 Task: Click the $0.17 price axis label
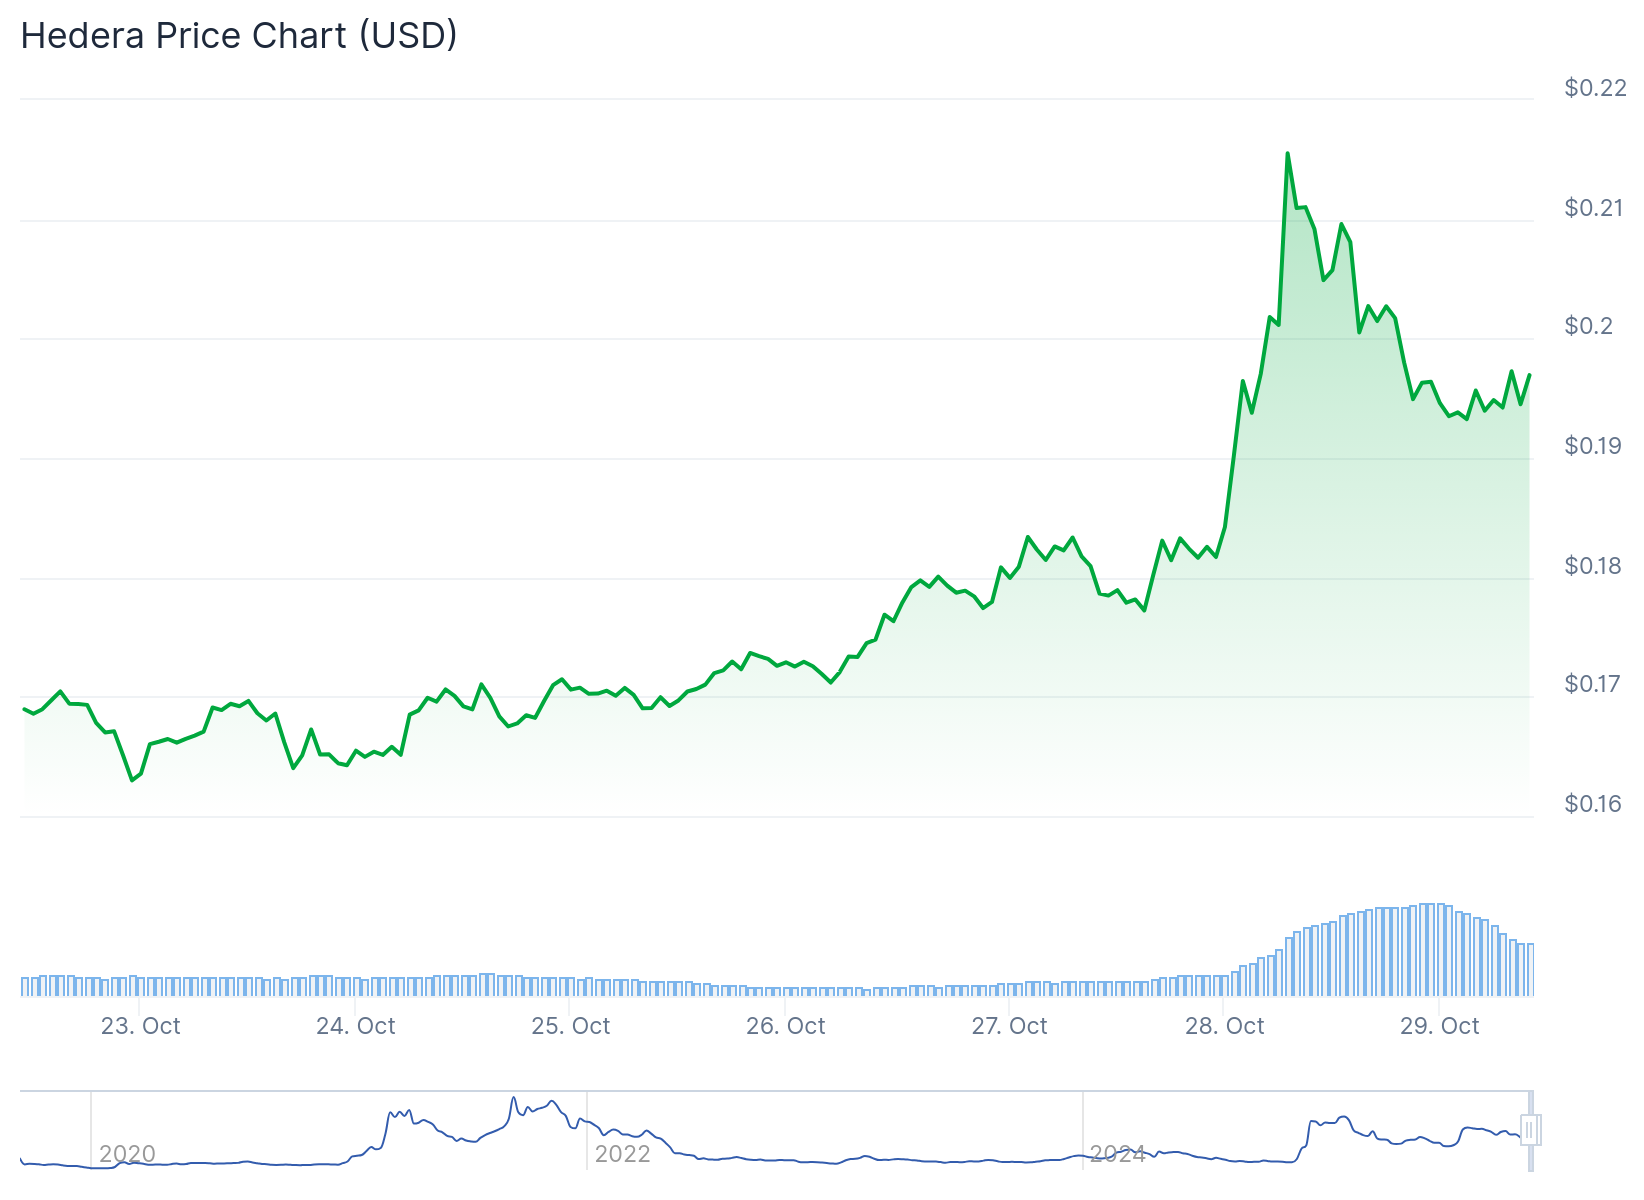point(1595,684)
